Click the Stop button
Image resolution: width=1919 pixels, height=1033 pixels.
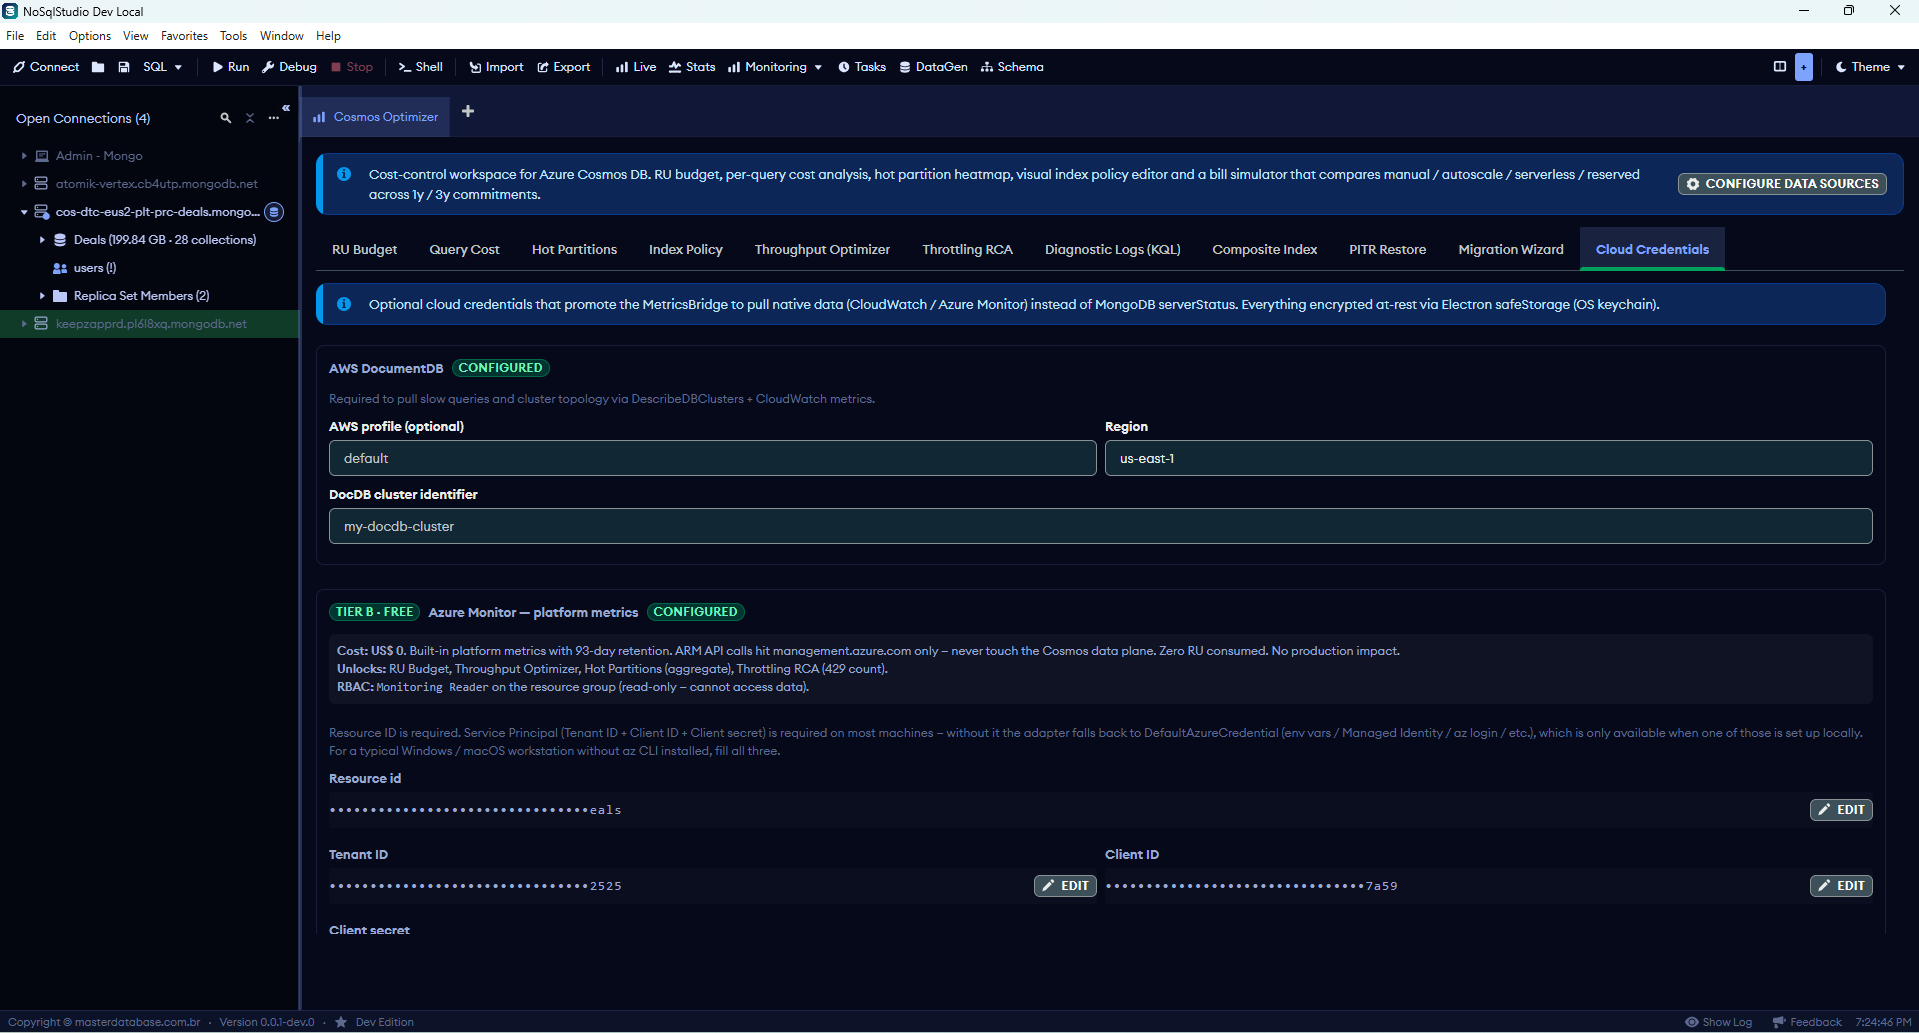[352, 67]
